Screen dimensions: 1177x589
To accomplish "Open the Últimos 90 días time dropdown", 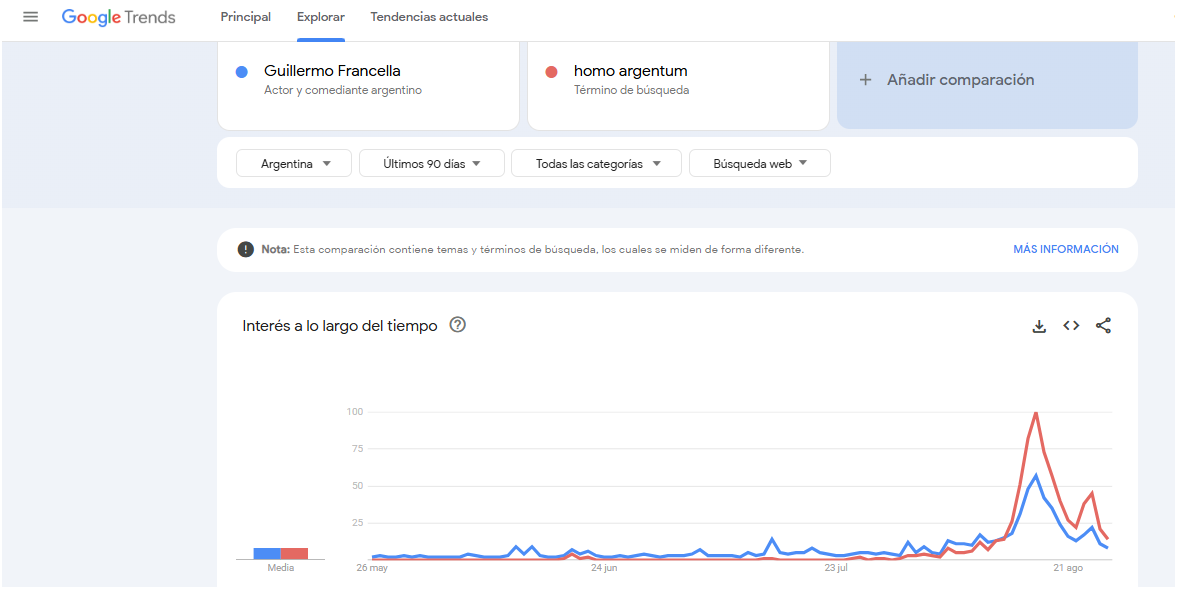I will click(x=432, y=164).
